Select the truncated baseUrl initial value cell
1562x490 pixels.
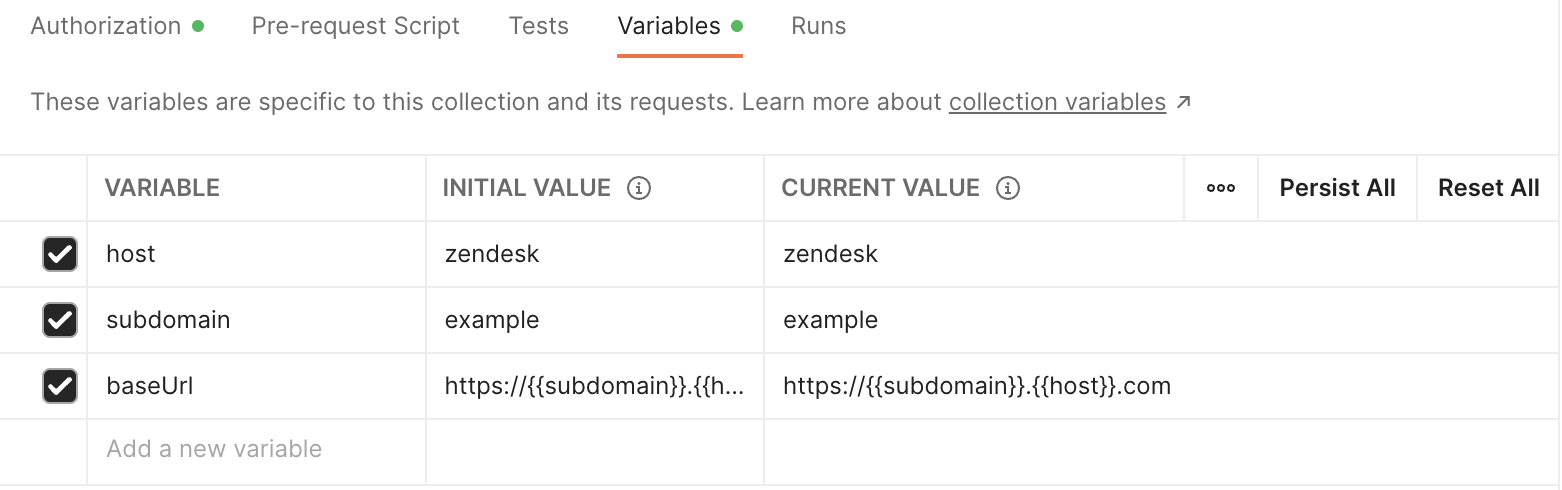coord(595,386)
